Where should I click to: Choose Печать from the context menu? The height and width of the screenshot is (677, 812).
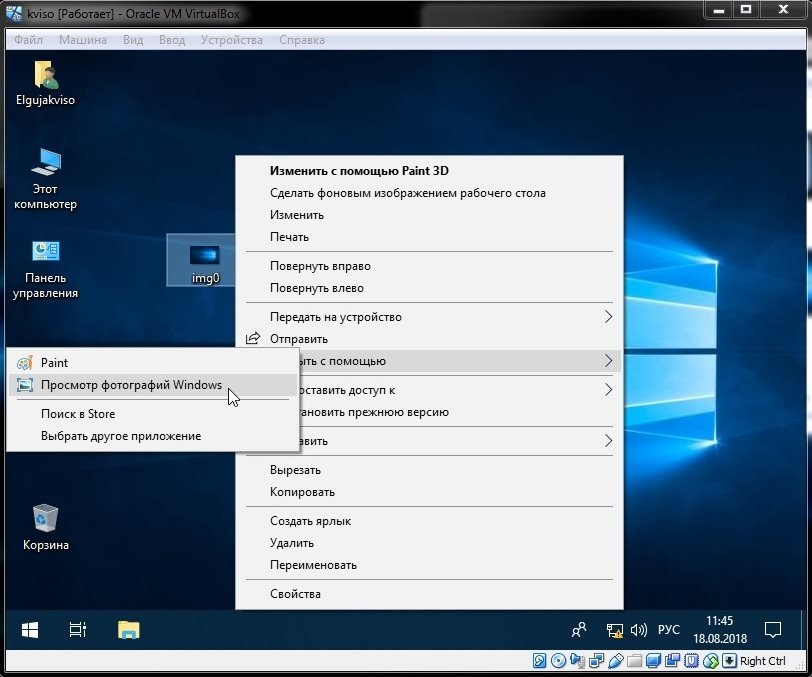pyautogui.click(x=429, y=237)
